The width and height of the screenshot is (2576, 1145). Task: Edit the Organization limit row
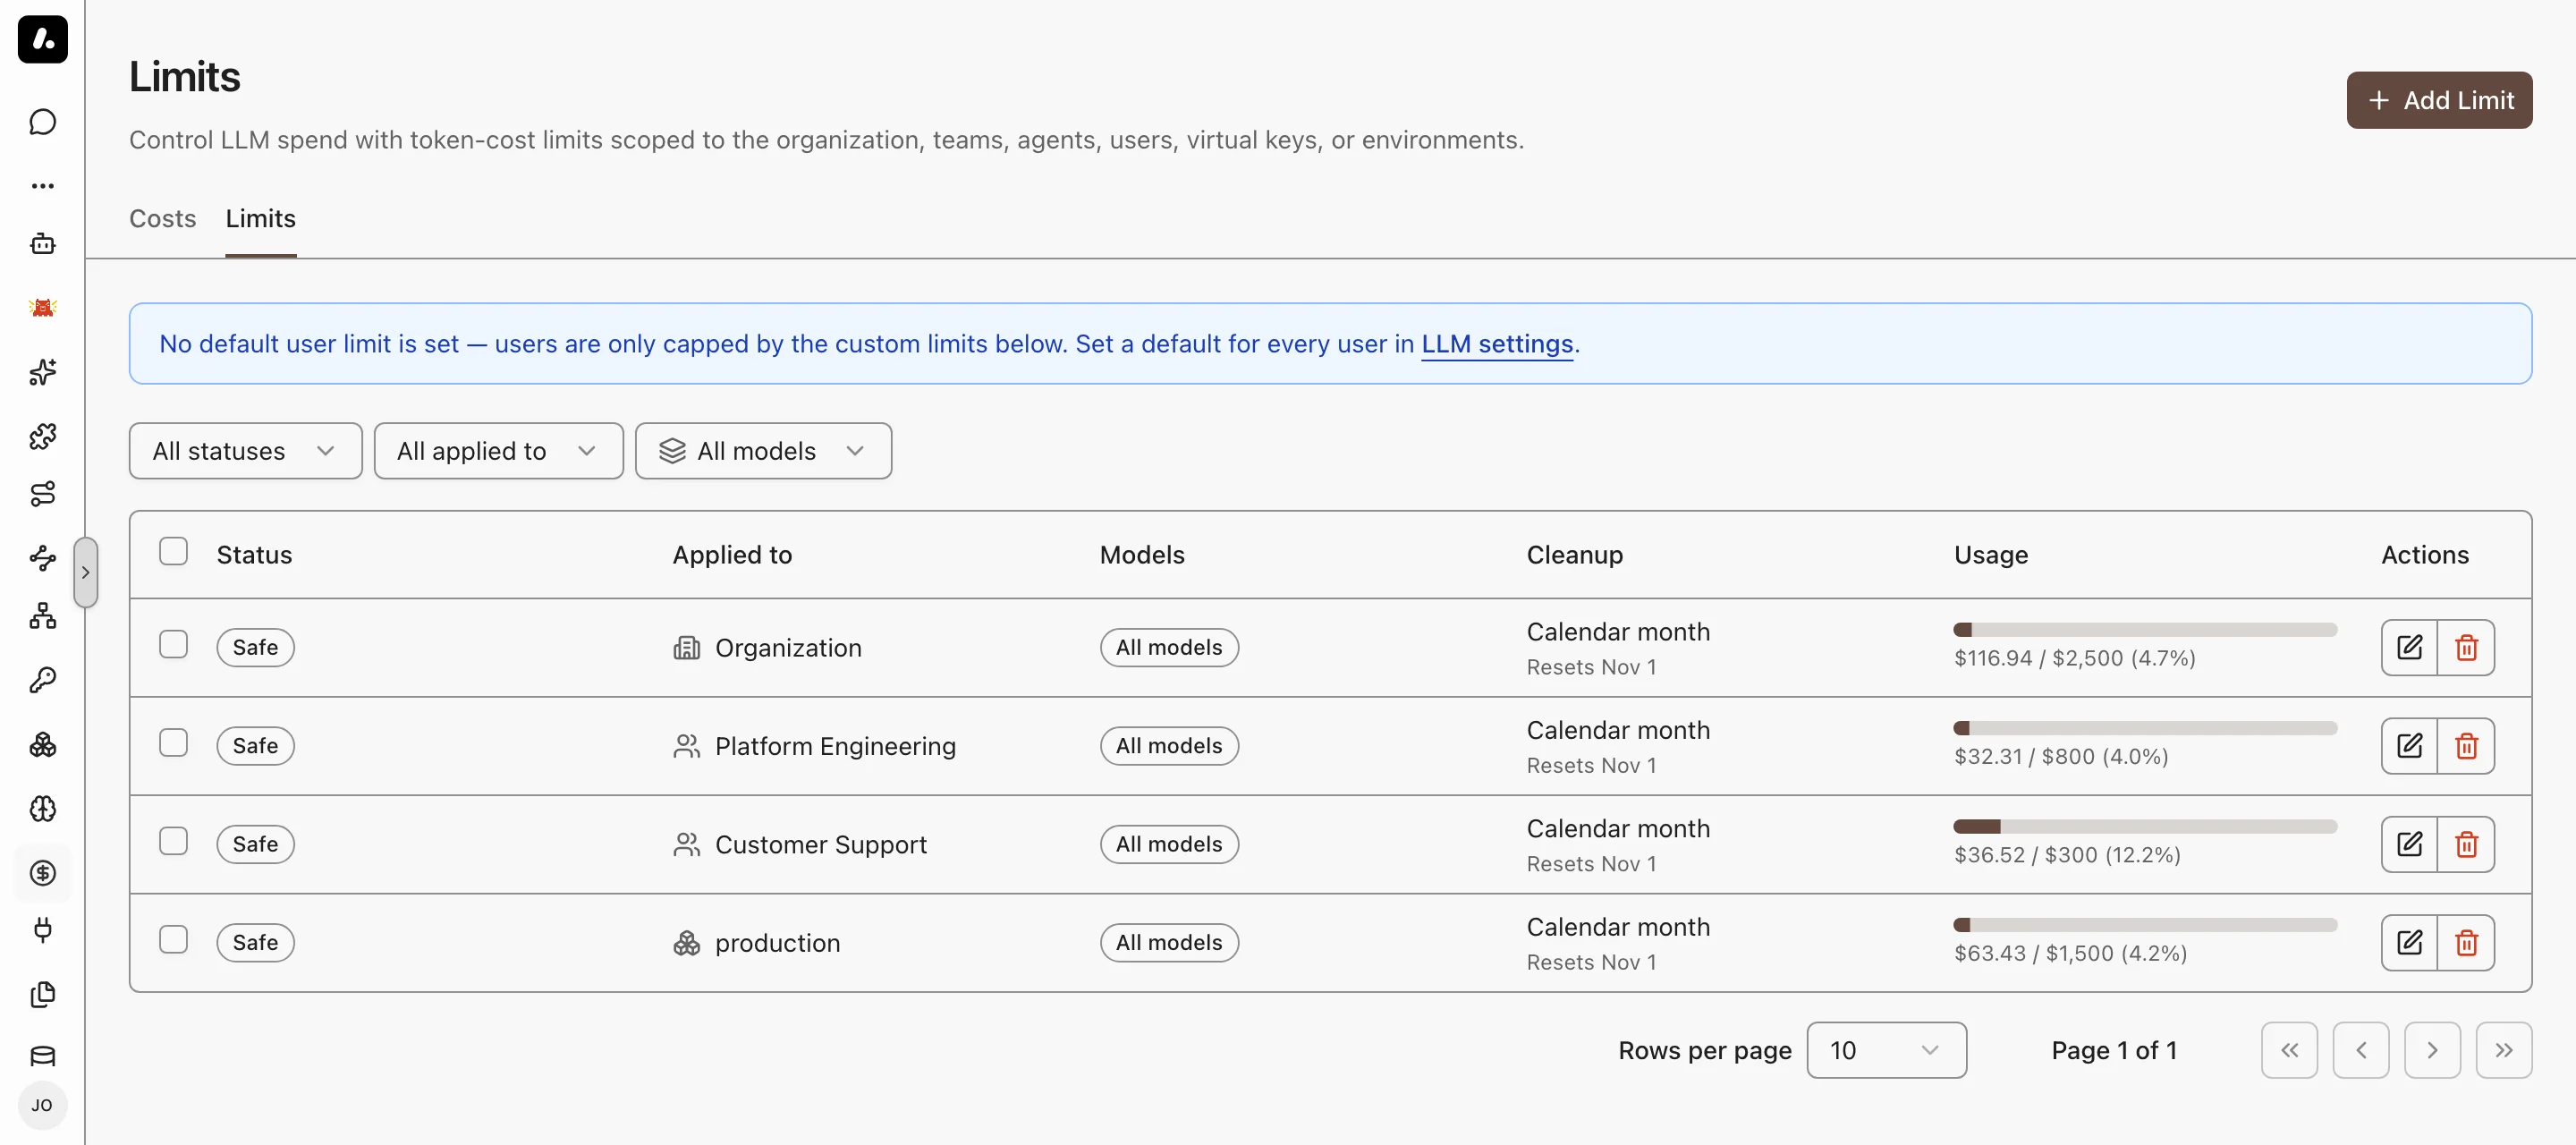point(2409,648)
